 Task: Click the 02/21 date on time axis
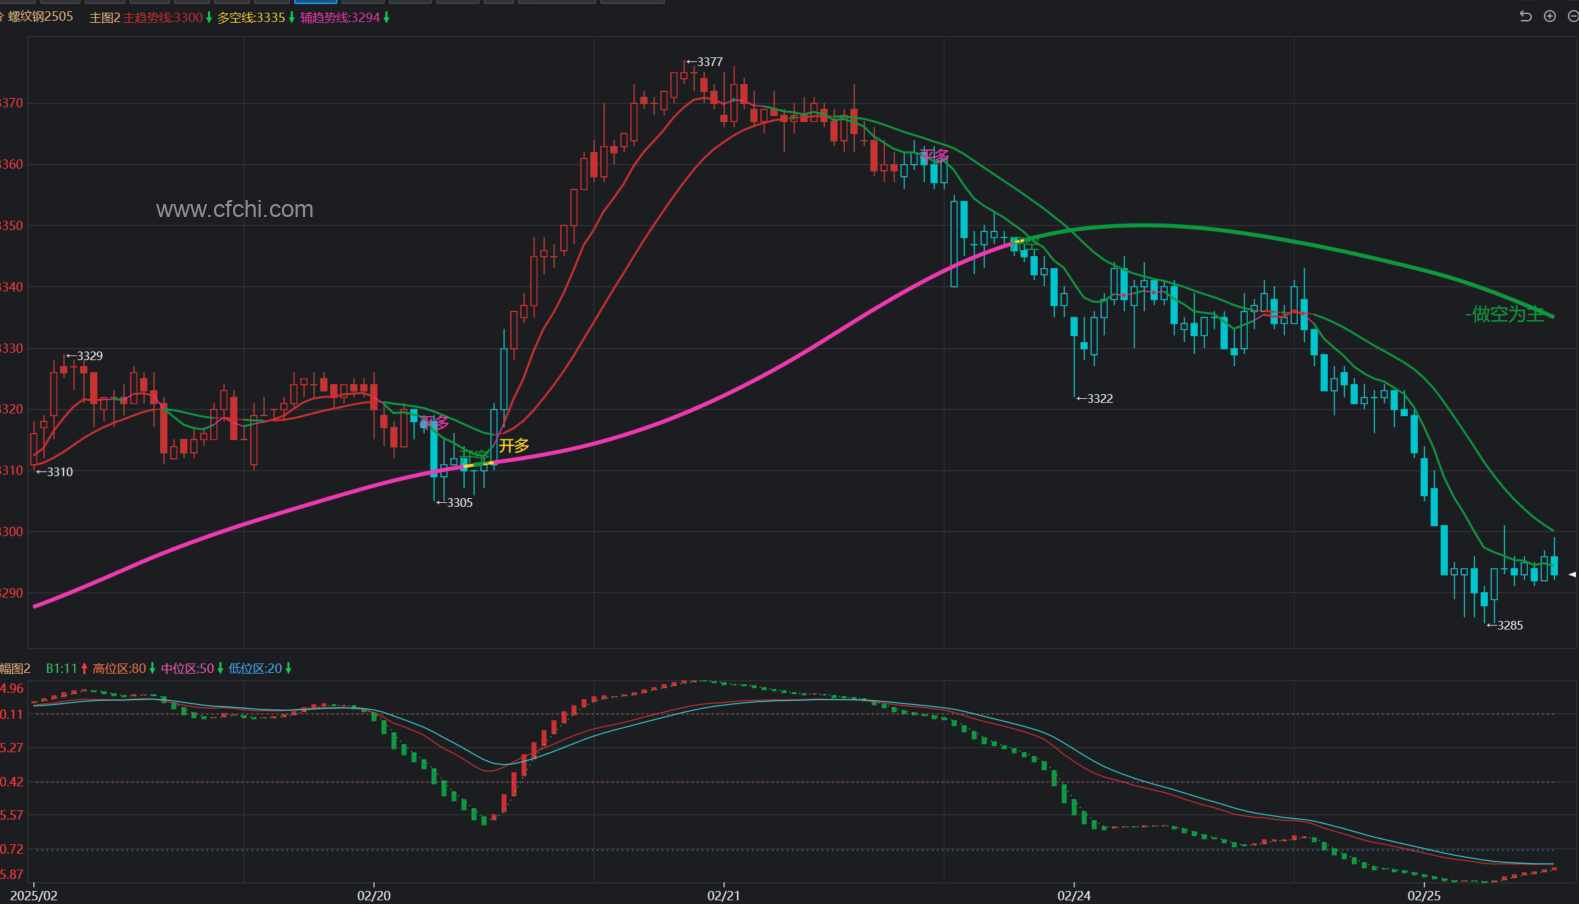pos(724,895)
